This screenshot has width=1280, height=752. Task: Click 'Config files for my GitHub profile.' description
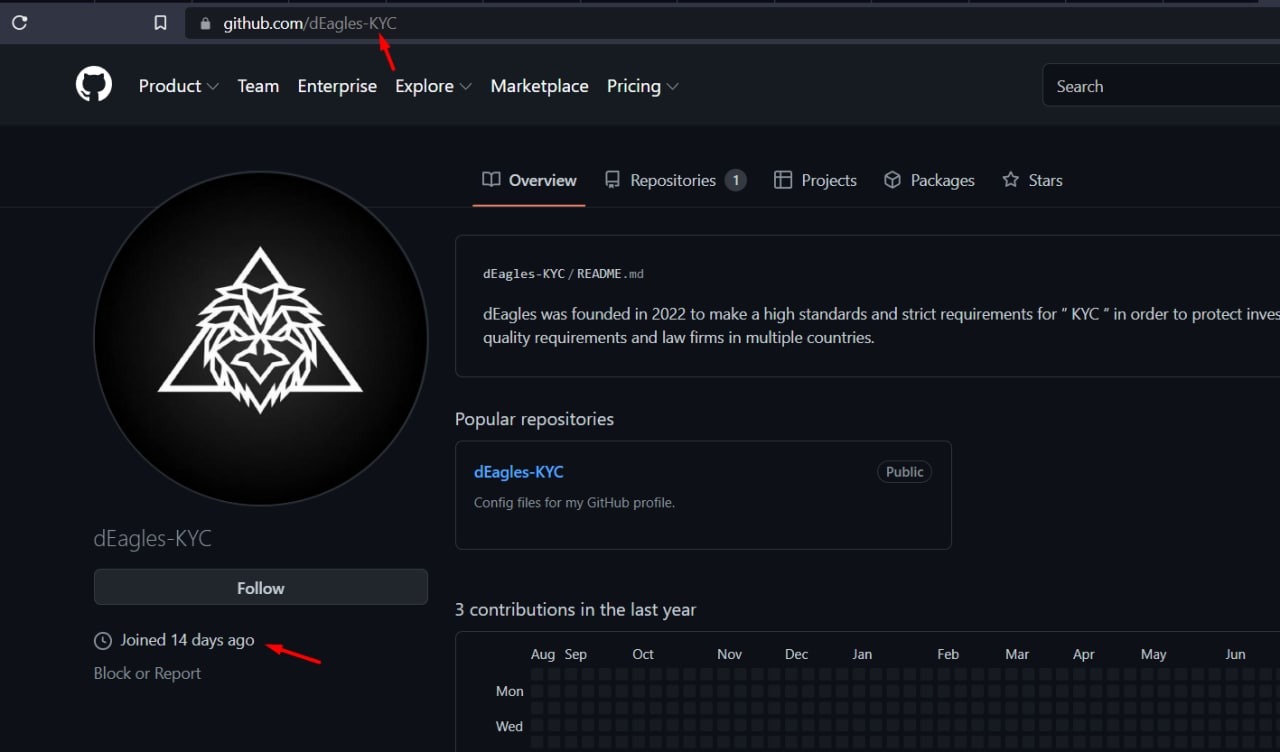(574, 502)
